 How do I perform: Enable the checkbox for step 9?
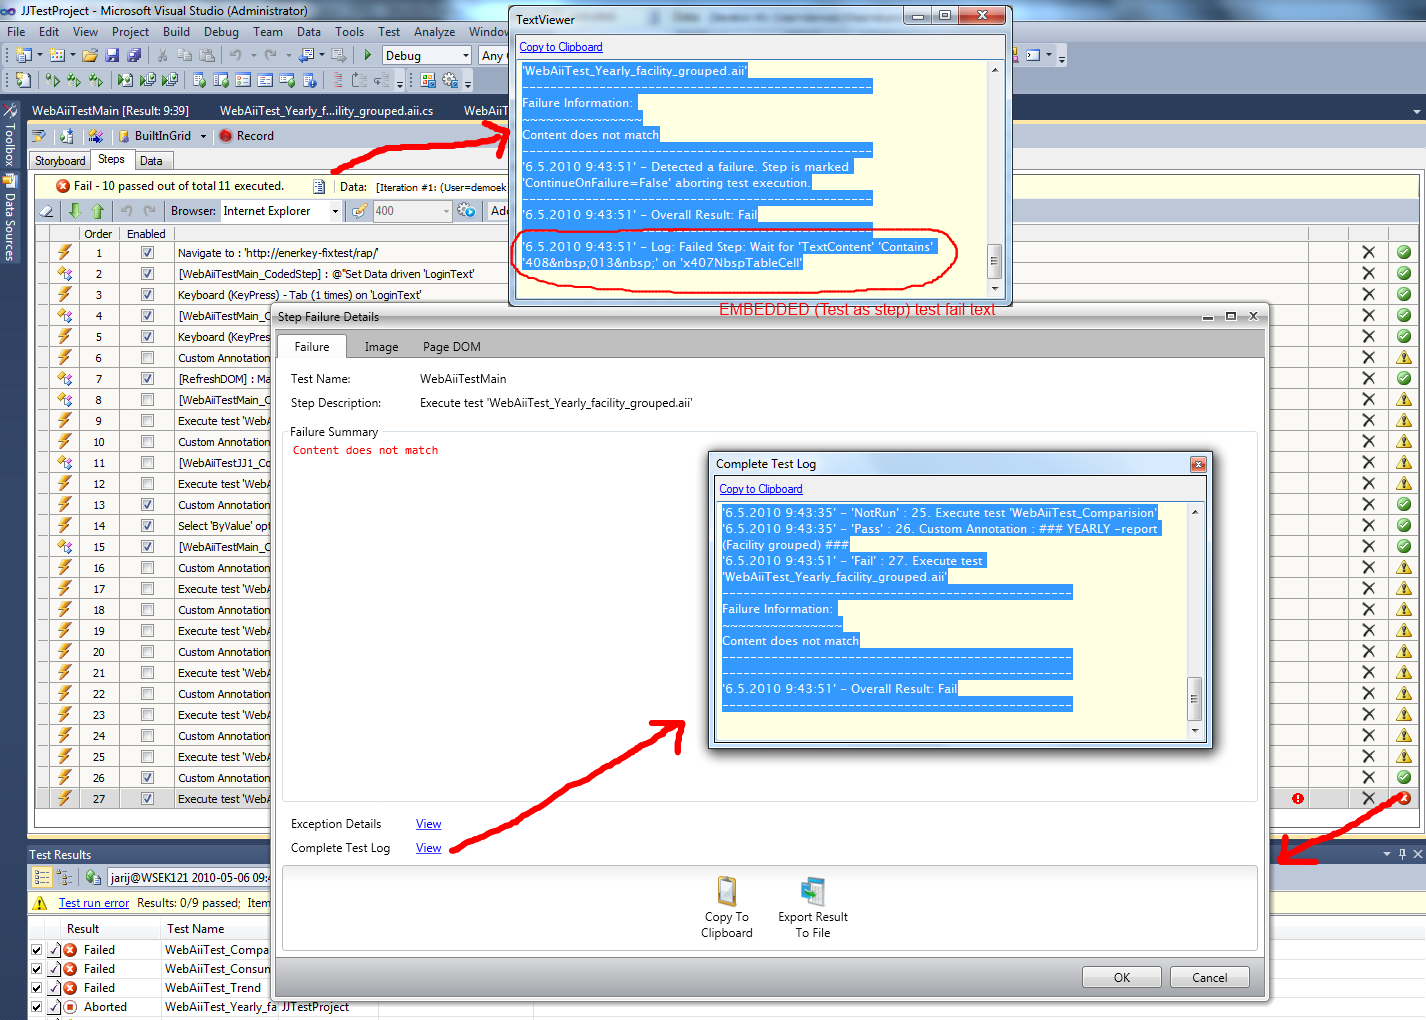[147, 421]
